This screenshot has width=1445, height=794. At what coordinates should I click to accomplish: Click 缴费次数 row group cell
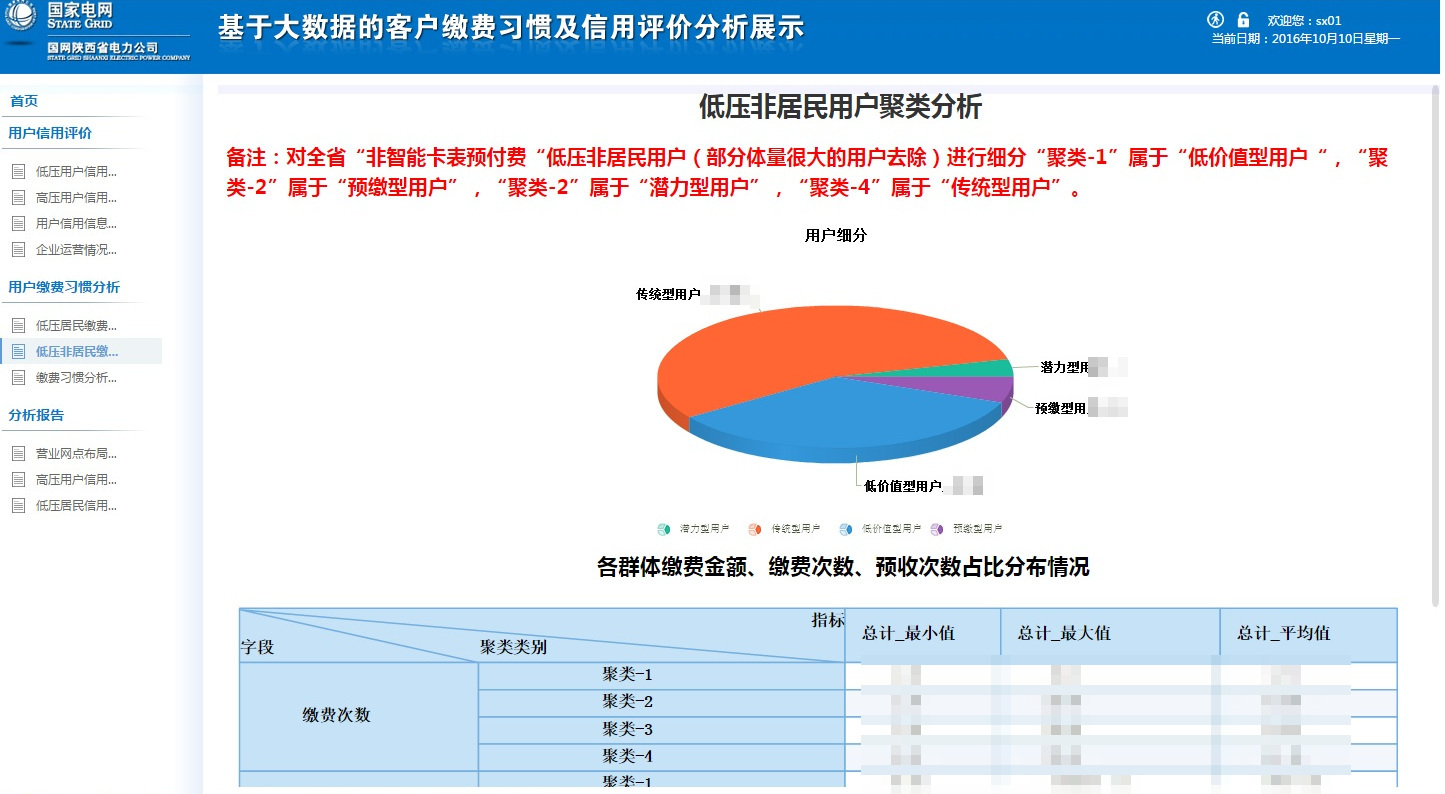click(359, 716)
